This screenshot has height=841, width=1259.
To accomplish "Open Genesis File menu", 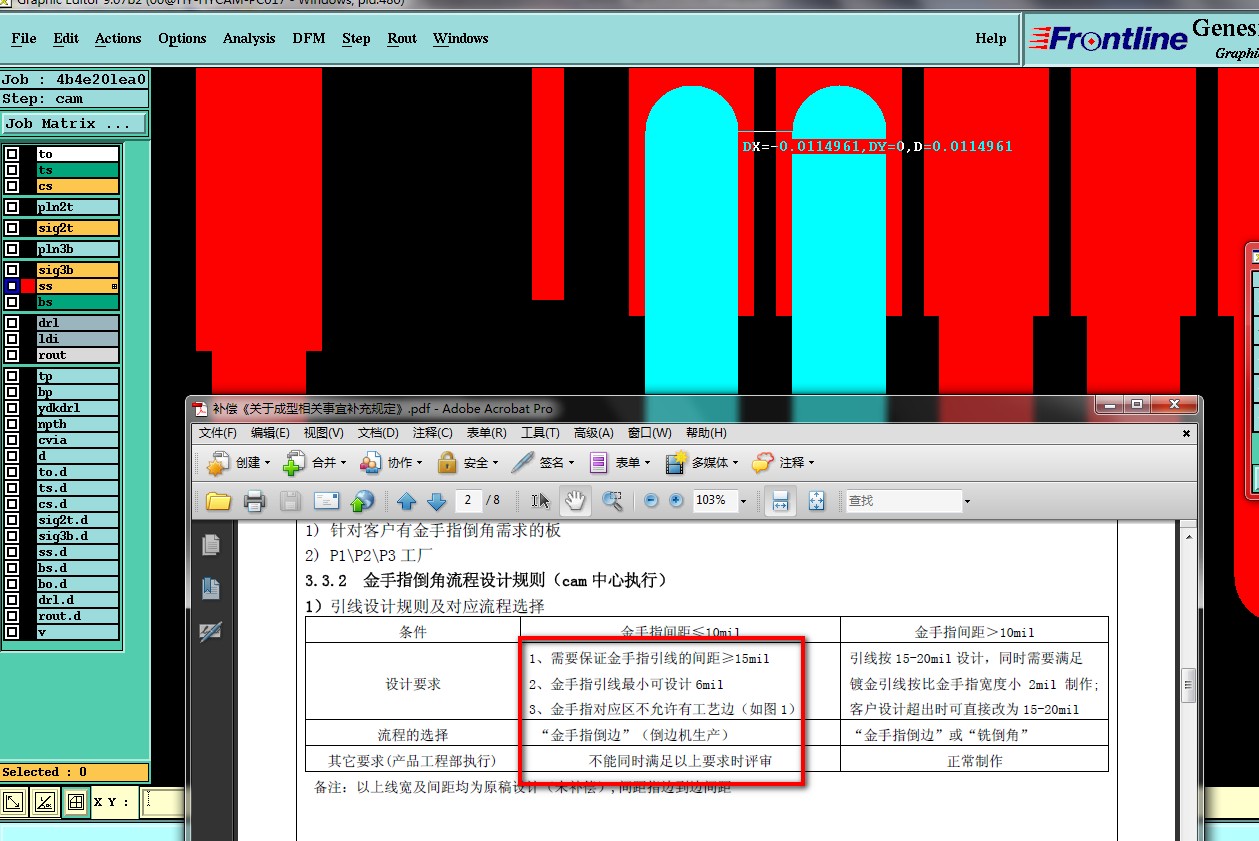I will tap(24, 39).
